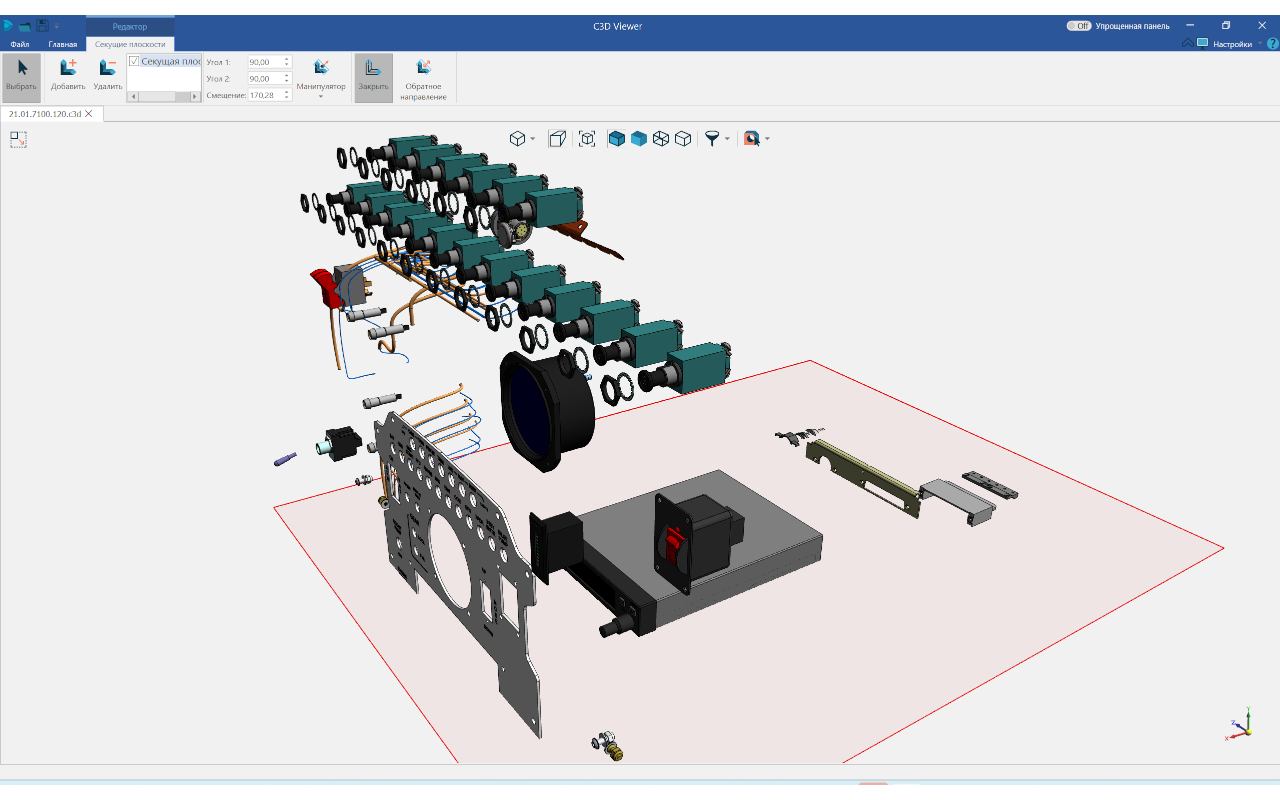Expand the section view tool dropdown arrow
The width and height of the screenshot is (1280, 800).
(767, 139)
